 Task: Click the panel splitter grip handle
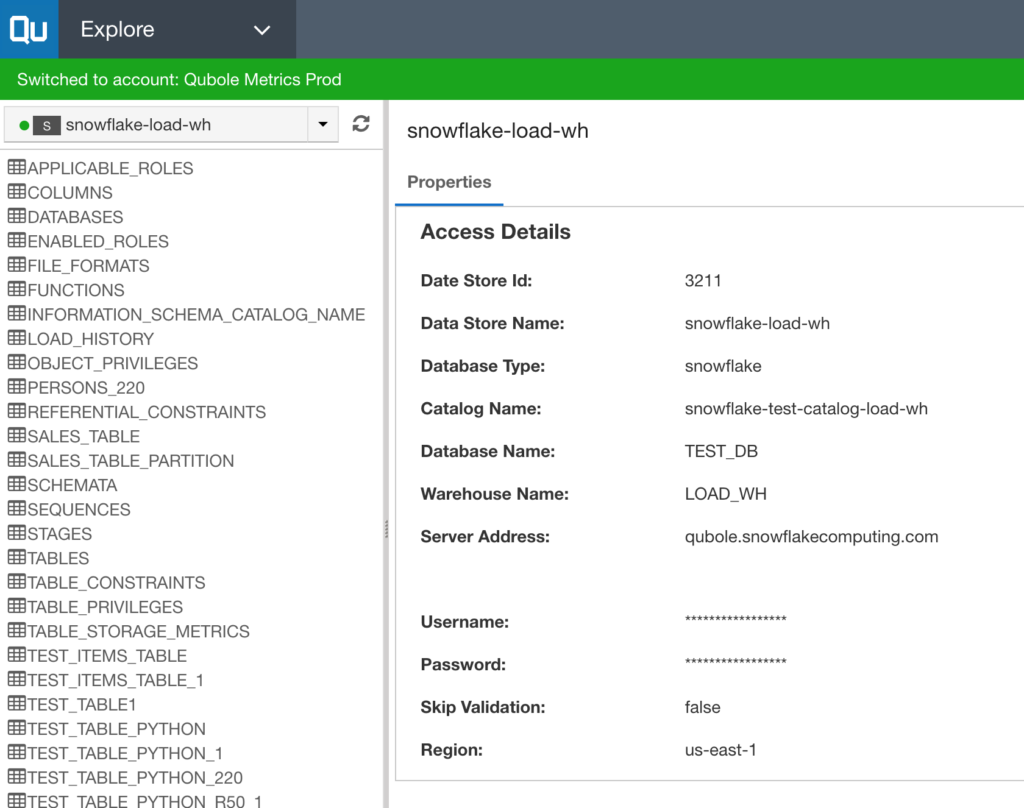(x=387, y=528)
